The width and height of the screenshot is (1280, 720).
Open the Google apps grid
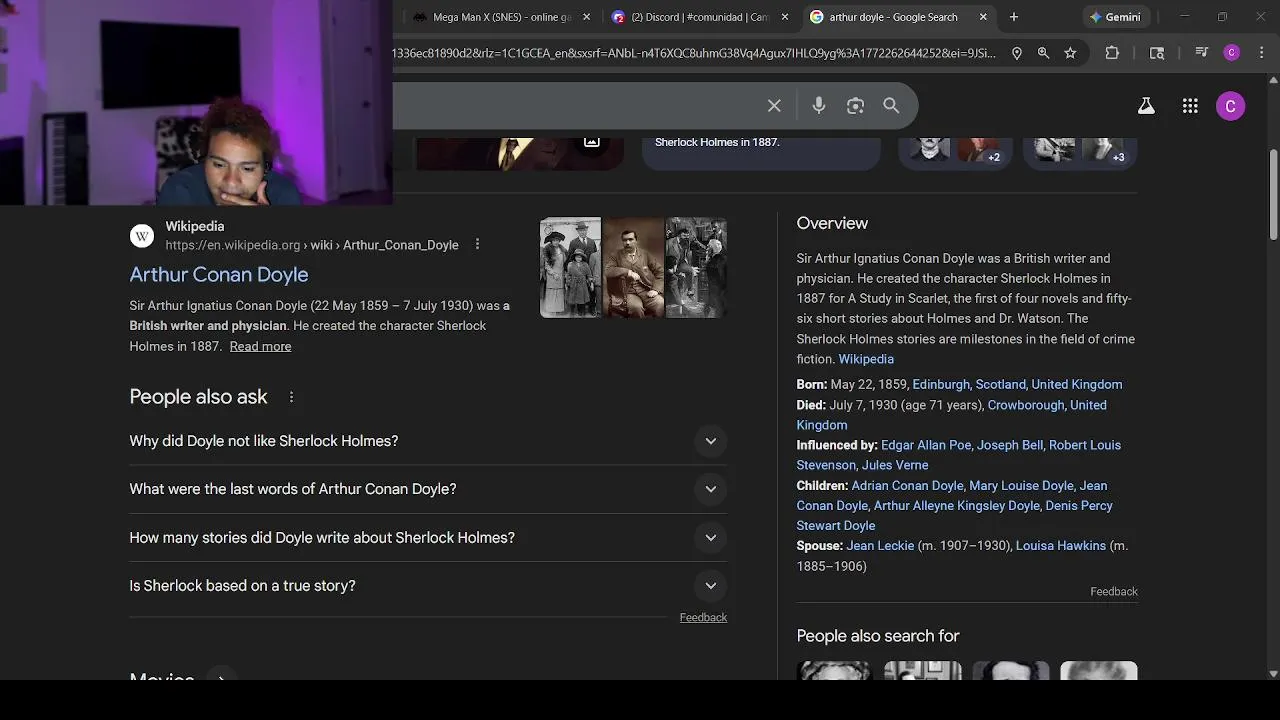pyautogui.click(x=1190, y=106)
